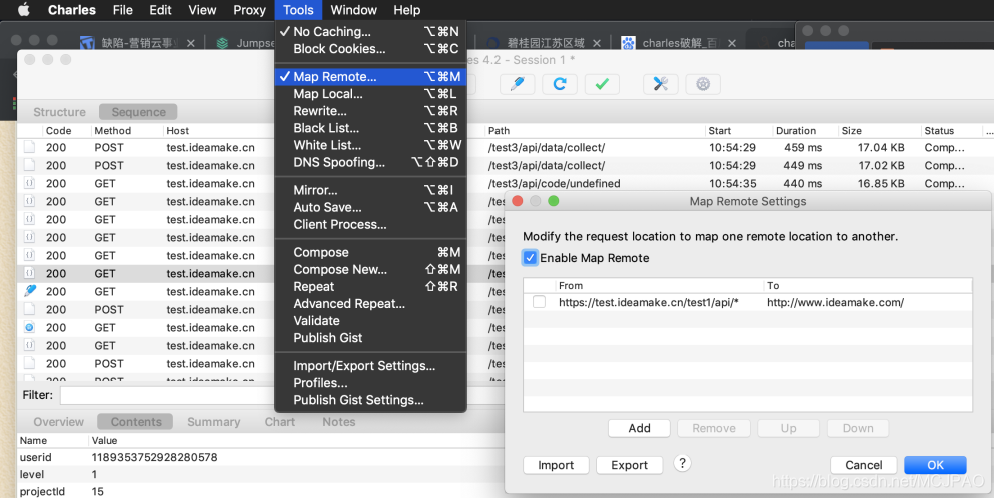This screenshot has width=994, height=500.
Task: Choose Advanced Repeat menu entry
Action: [370, 303]
